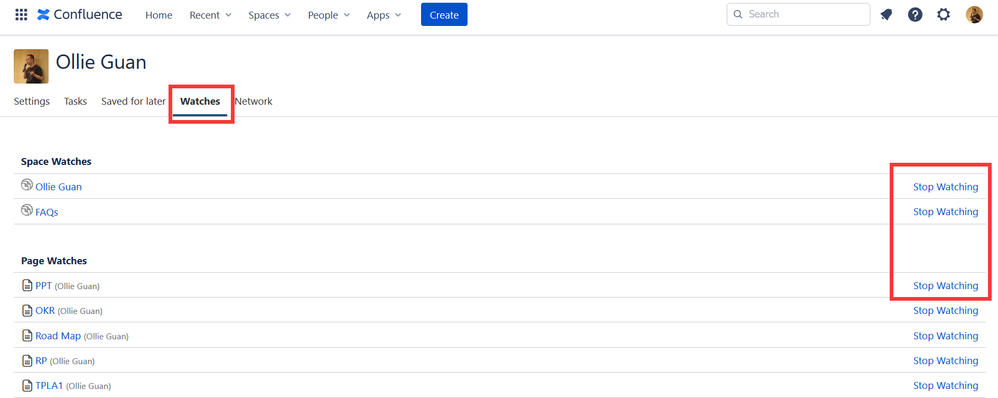Stop watching the FAQs space
Screen dimensions: 998x398
tap(945, 211)
